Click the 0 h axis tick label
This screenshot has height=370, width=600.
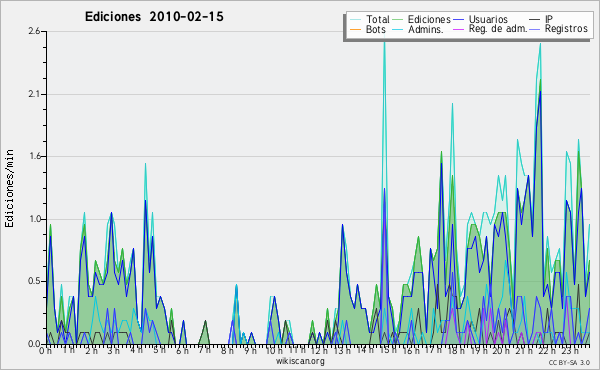(x=45, y=350)
